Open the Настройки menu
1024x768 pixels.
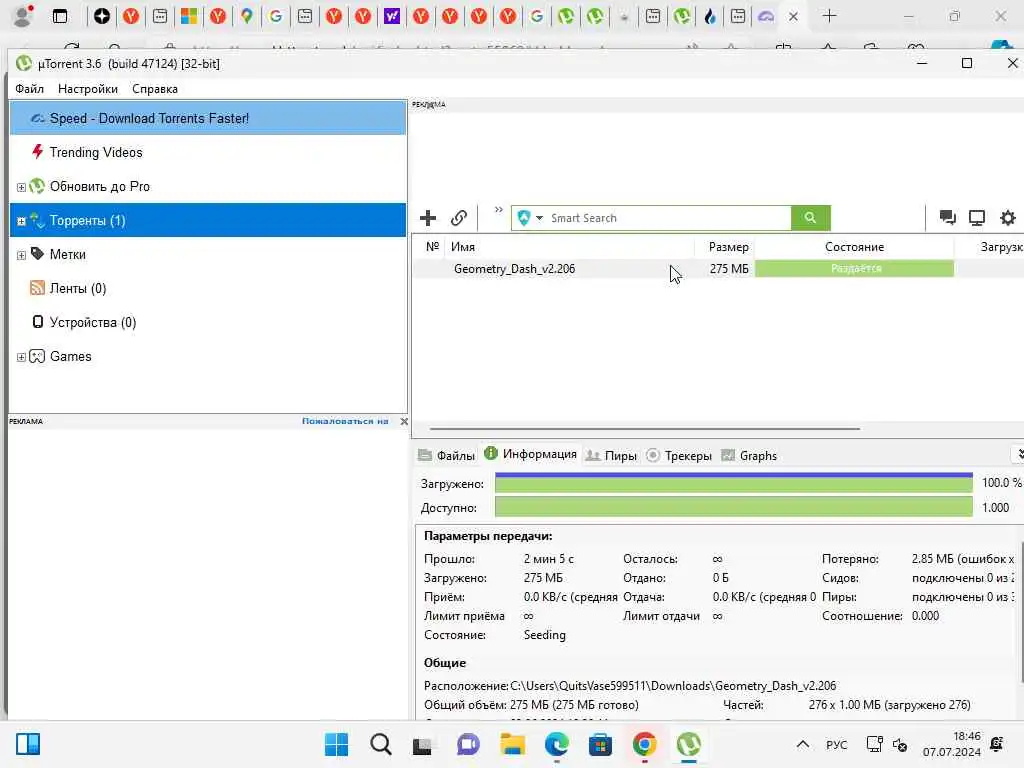coord(88,89)
